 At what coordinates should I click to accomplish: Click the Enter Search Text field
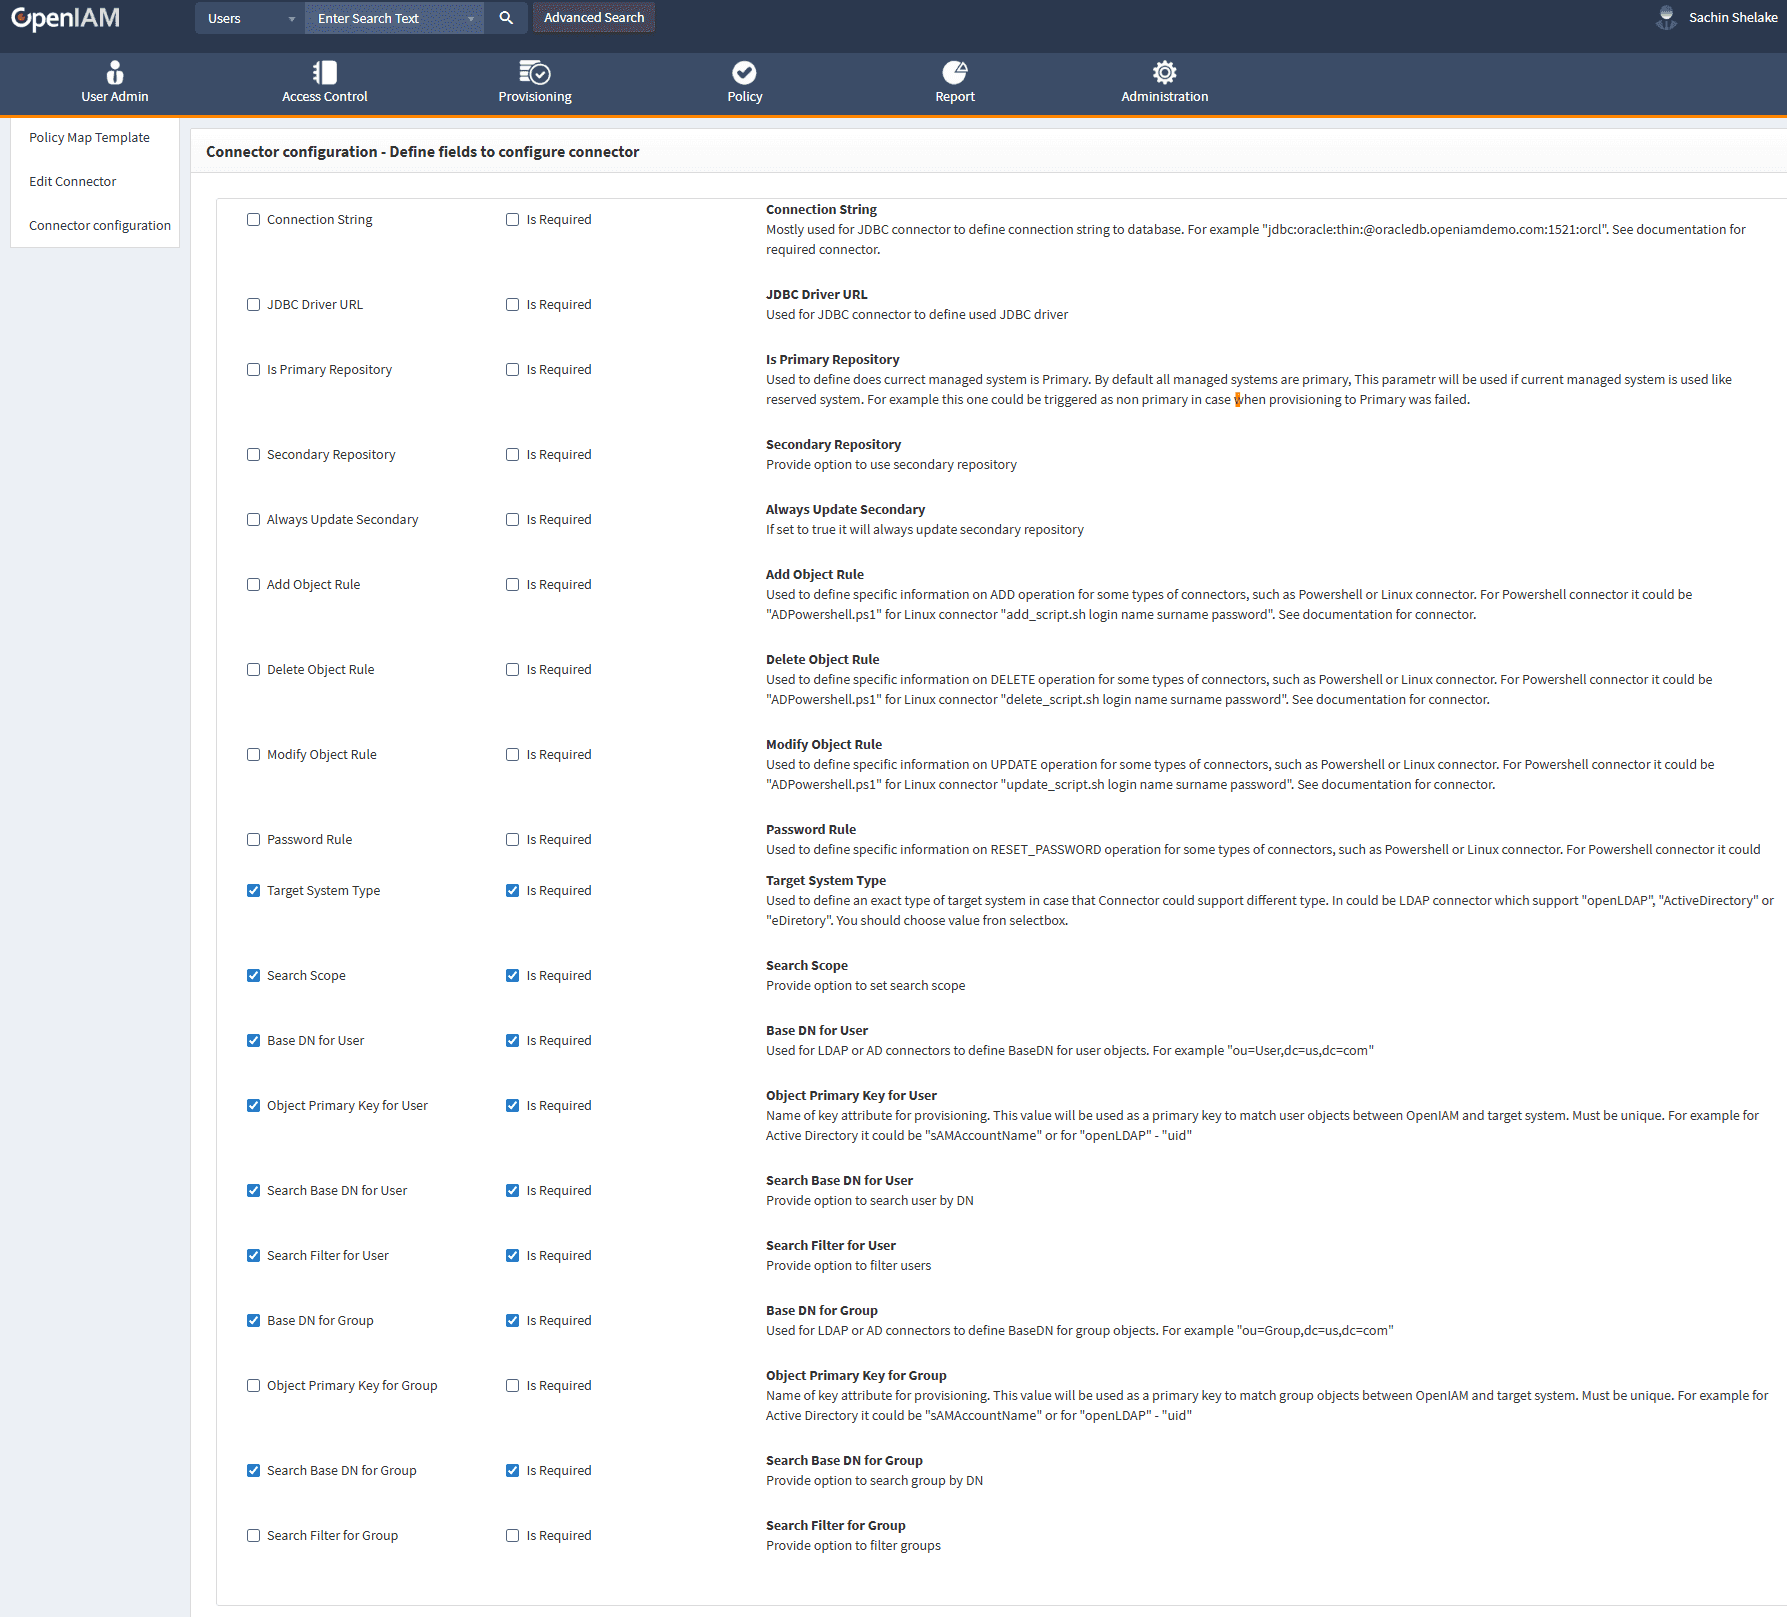click(385, 19)
